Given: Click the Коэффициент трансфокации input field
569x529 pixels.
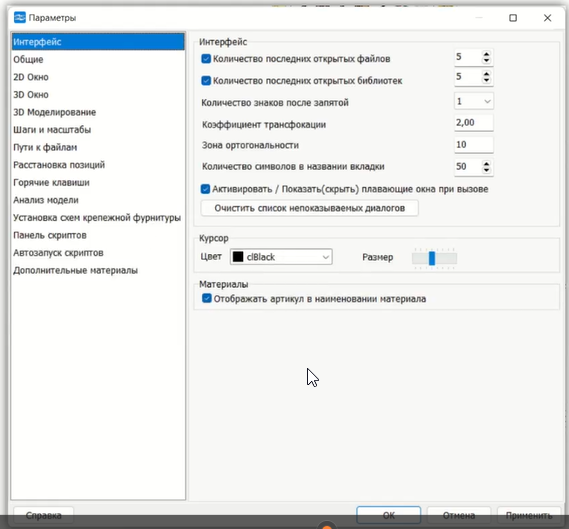Looking at the screenshot, I should tap(474, 123).
